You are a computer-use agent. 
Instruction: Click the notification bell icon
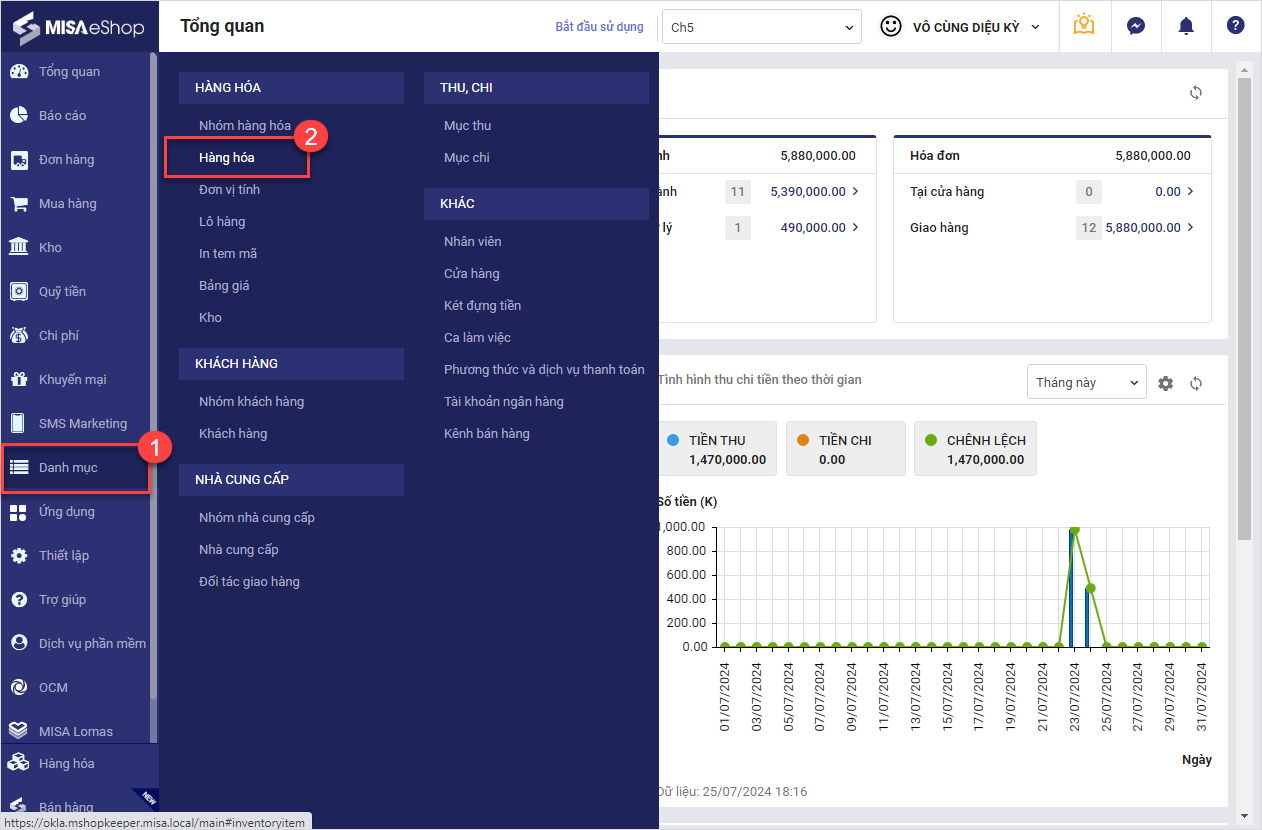point(1186,26)
